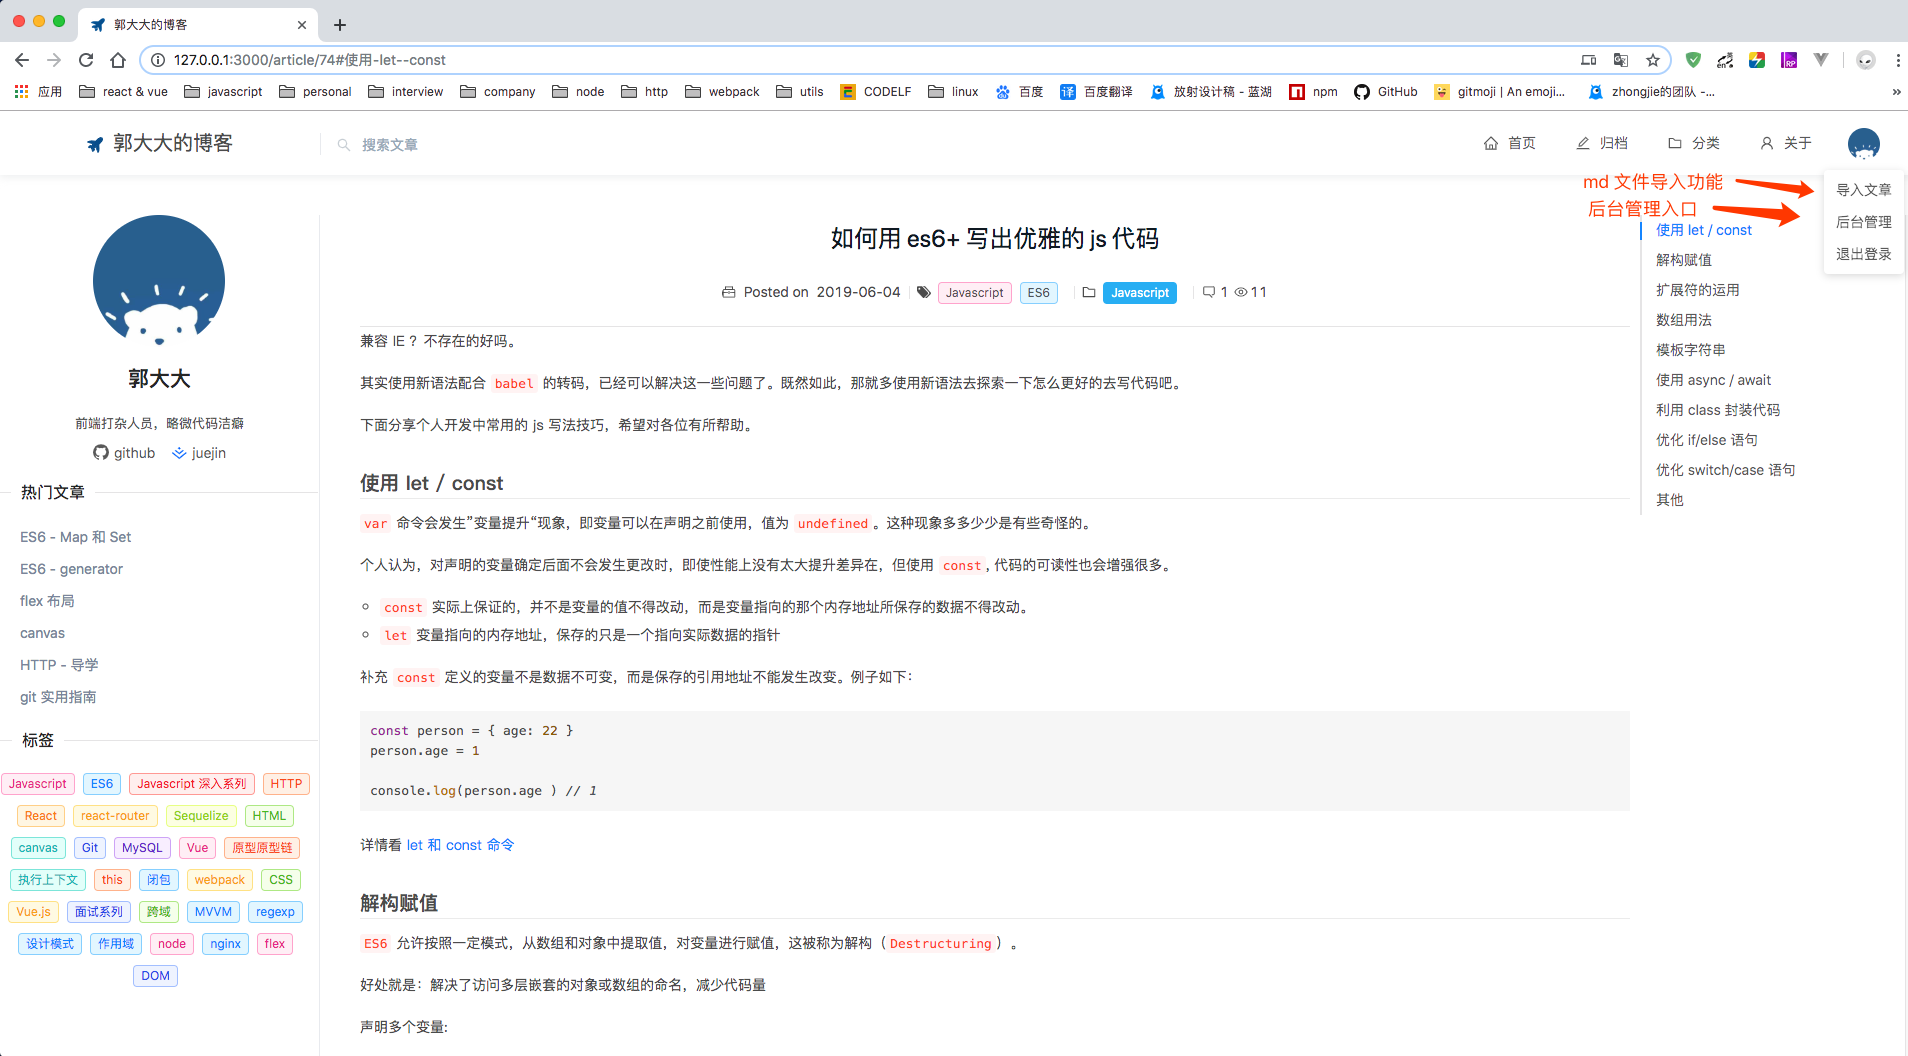Screen dimensions: 1908x1056
Task: Go to the browser home icon
Action: coord(118,60)
